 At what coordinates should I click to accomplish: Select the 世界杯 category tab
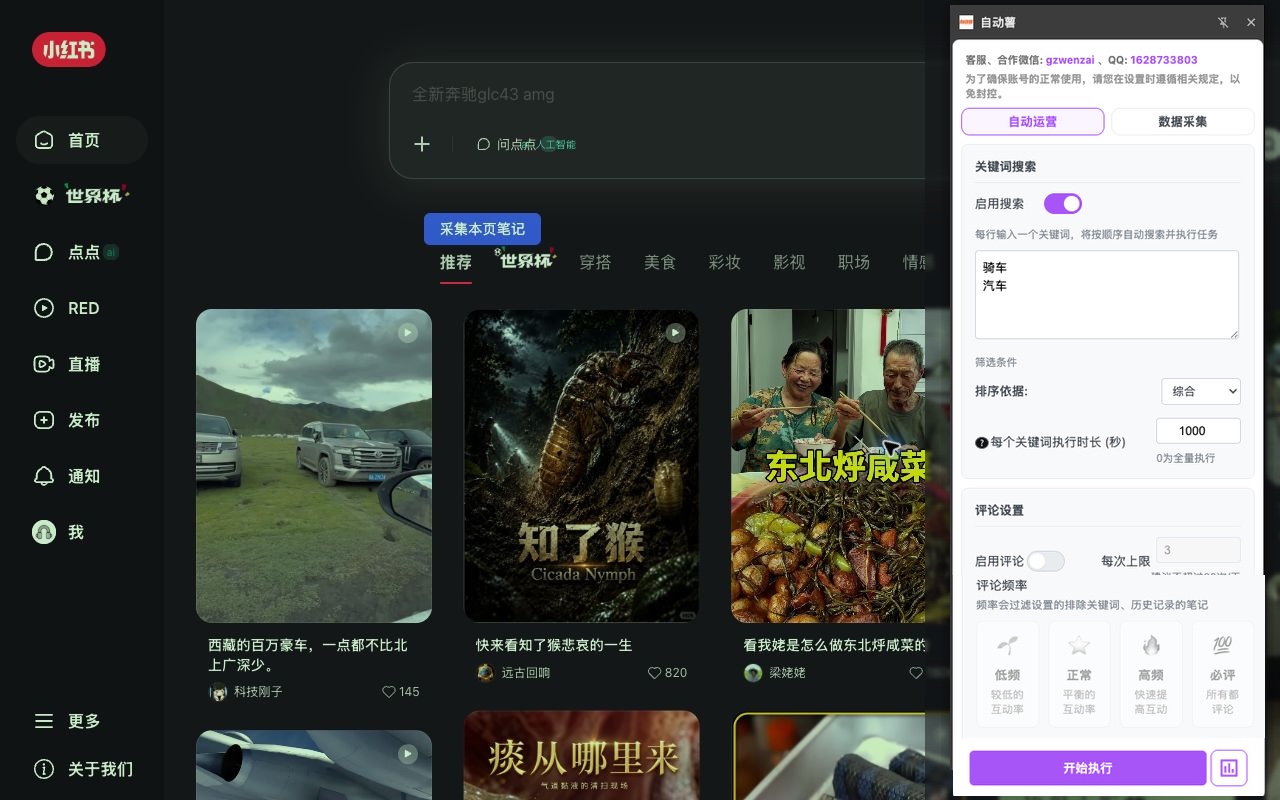pyautogui.click(x=526, y=260)
